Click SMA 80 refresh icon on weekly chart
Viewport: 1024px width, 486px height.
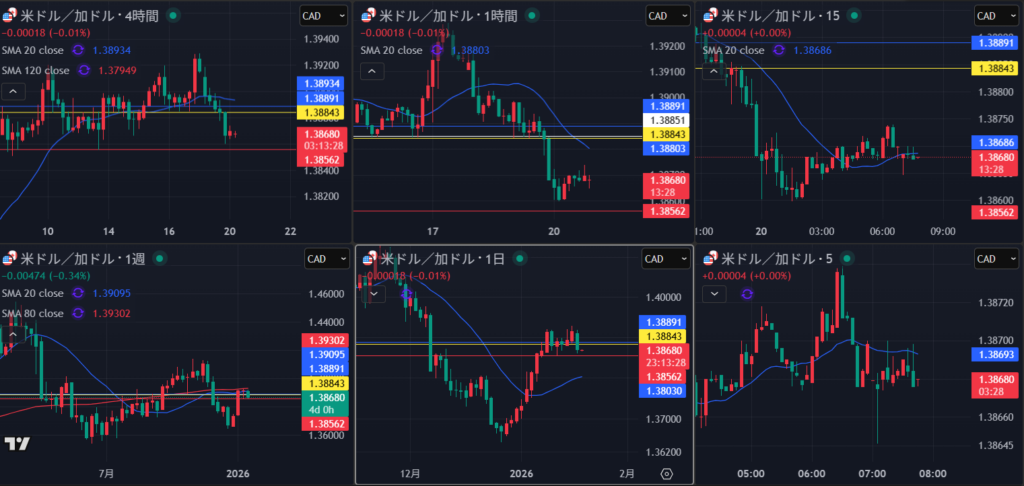coord(77,313)
